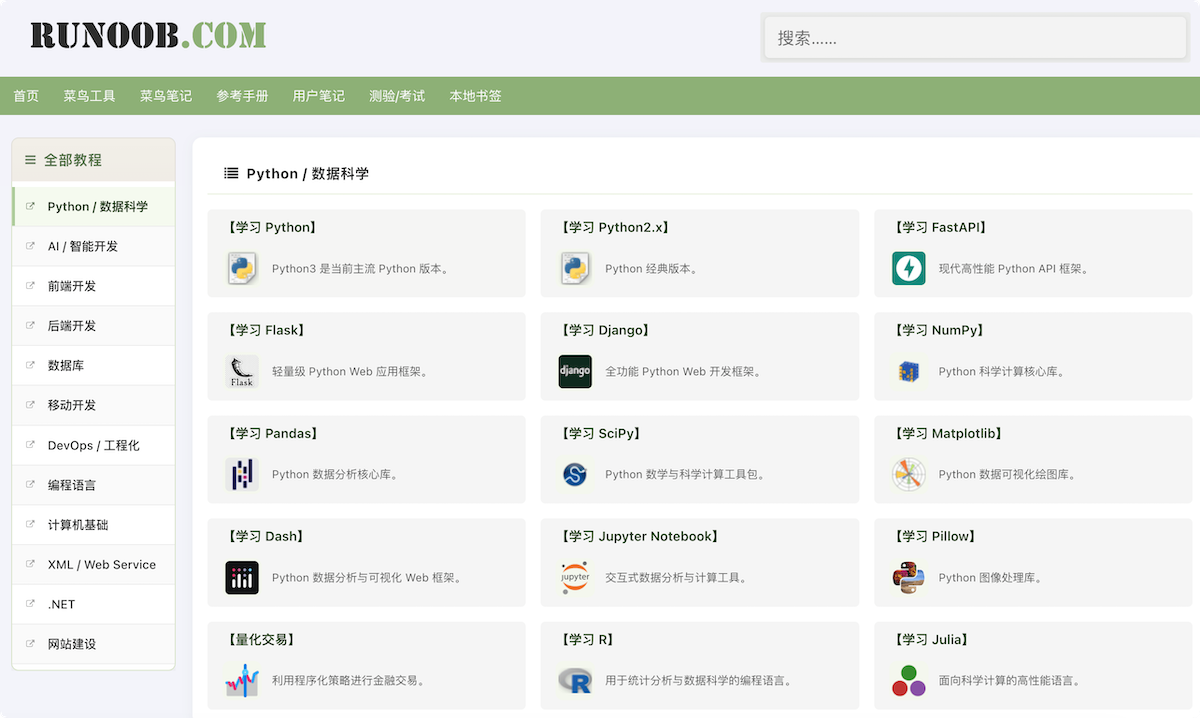This screenshot has height=718, width=1200.
Task: Open 本地书签 in the navigation bar
Action: 476,96
